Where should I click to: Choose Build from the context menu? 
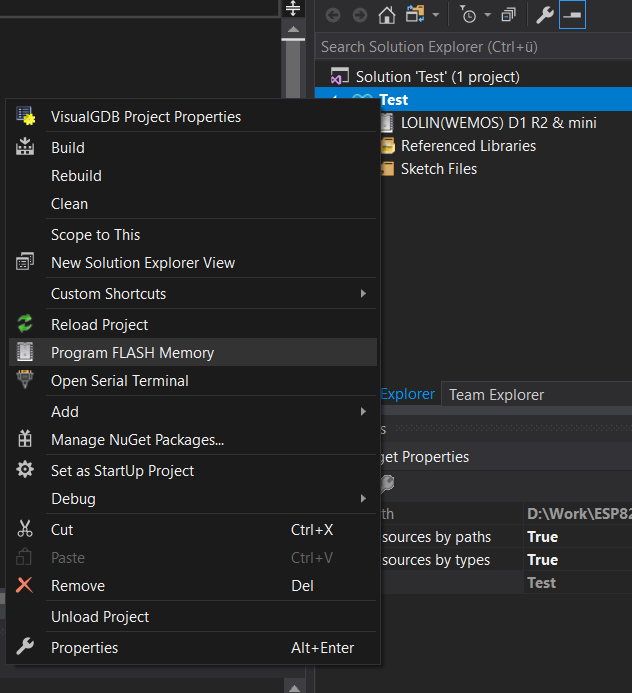[x=192, y=148]
